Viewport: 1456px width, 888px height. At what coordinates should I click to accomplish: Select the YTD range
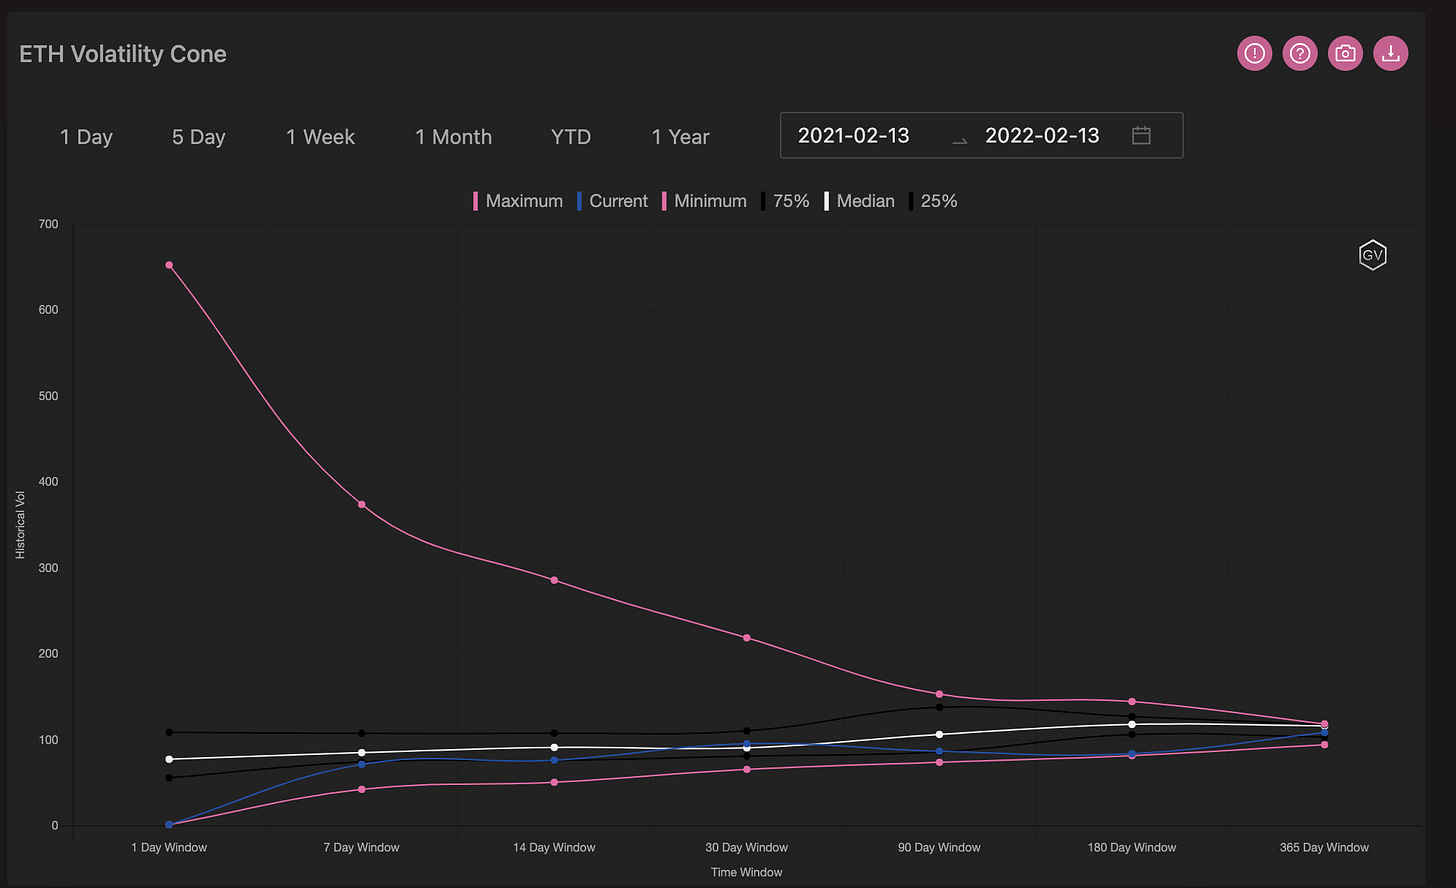point(571,137)
